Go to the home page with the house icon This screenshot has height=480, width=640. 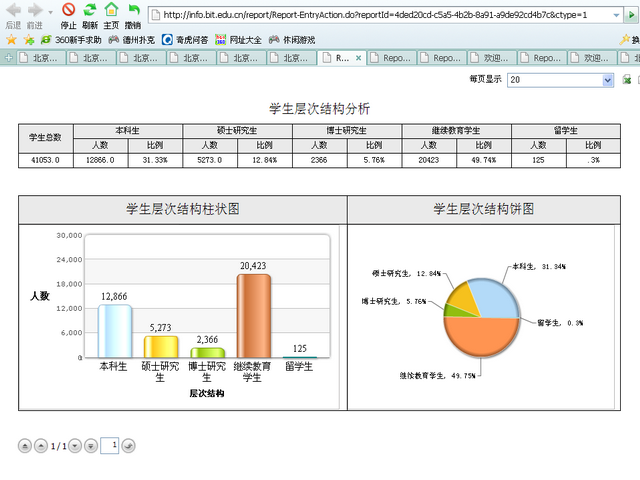(x=111, y=10)
